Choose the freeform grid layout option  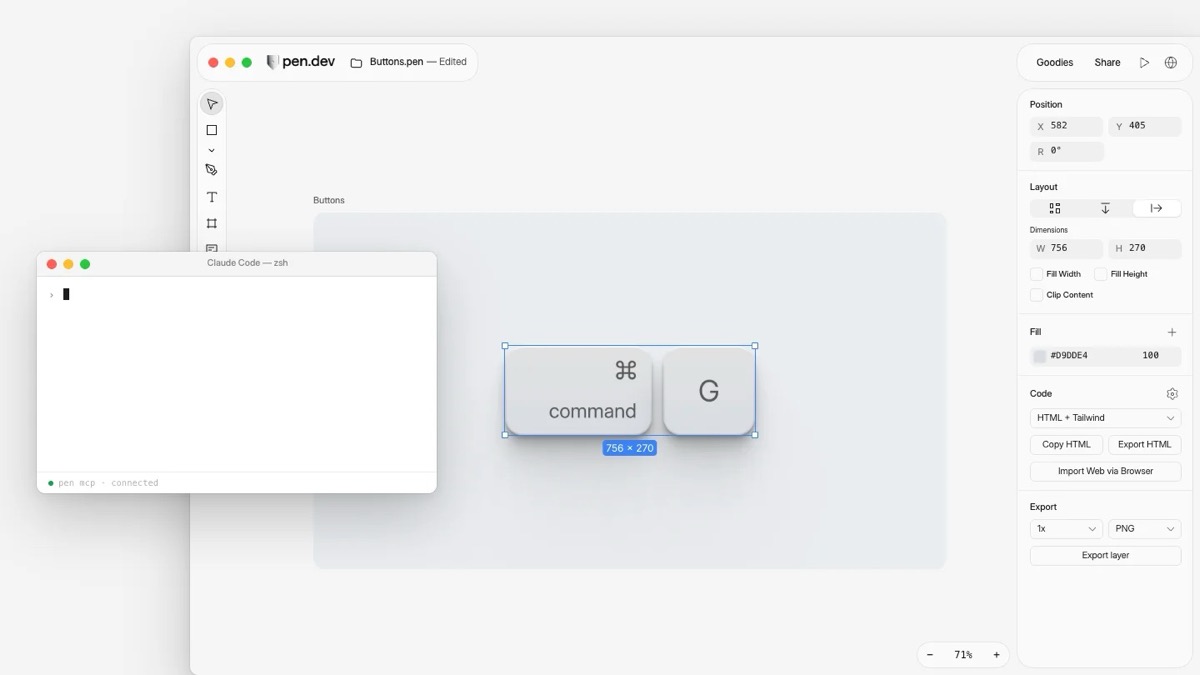[1054, 208]
